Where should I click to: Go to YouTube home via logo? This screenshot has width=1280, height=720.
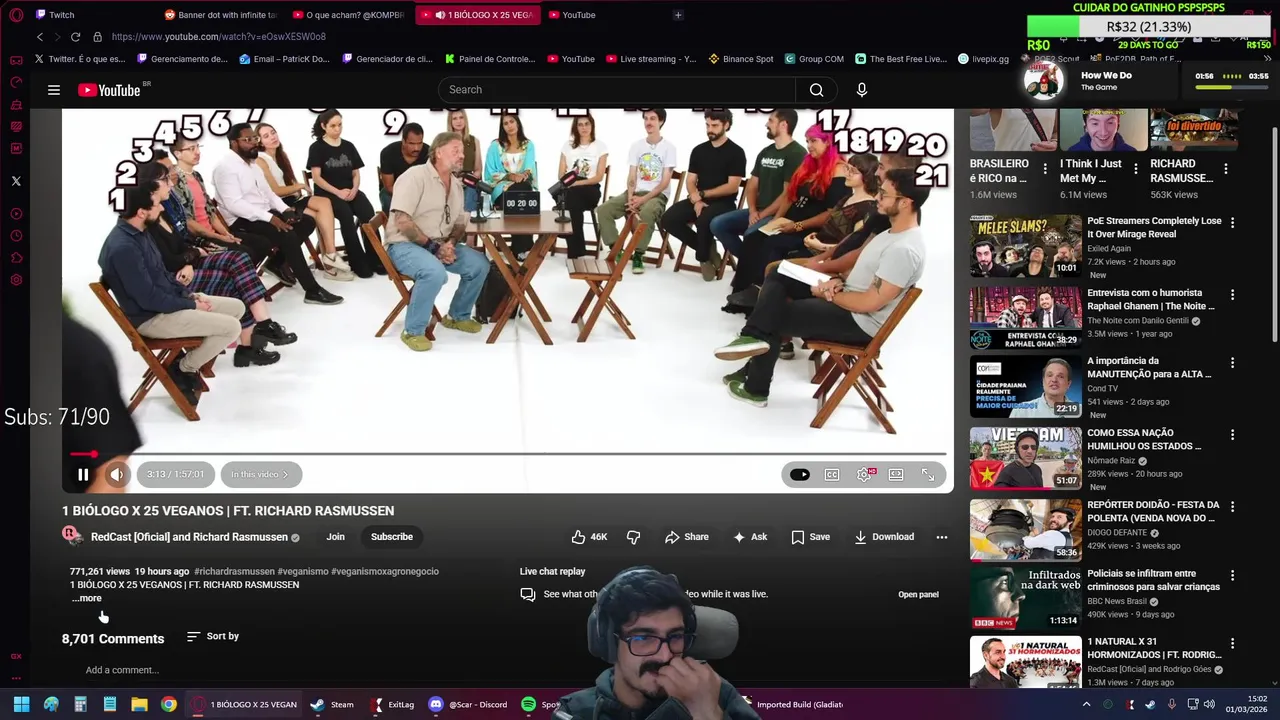point(109,90)
